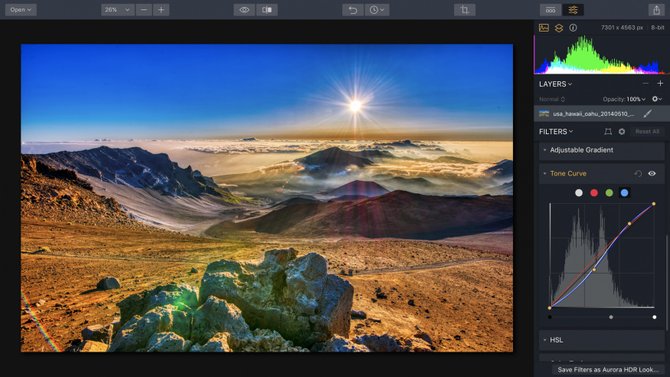Open the LAYERS panel menu
This screenshot has height=377, width=670.
point(555,84)
